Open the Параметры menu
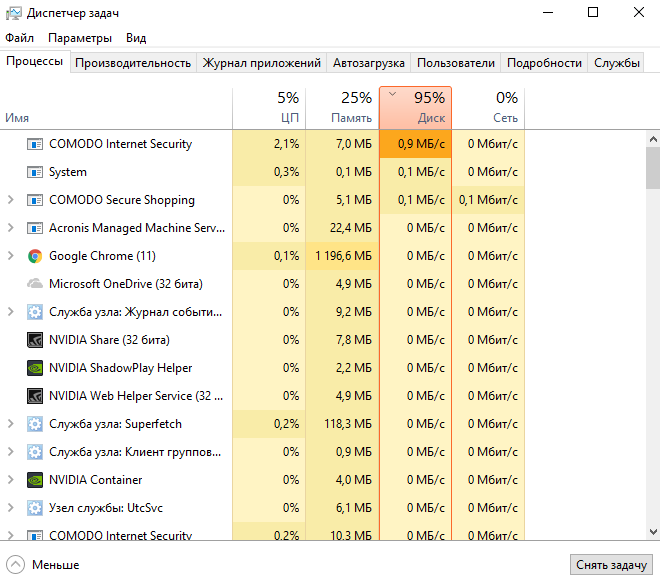The height and width of the screenshot is (580, 660). pyautogui.click(x=80, y=38)
